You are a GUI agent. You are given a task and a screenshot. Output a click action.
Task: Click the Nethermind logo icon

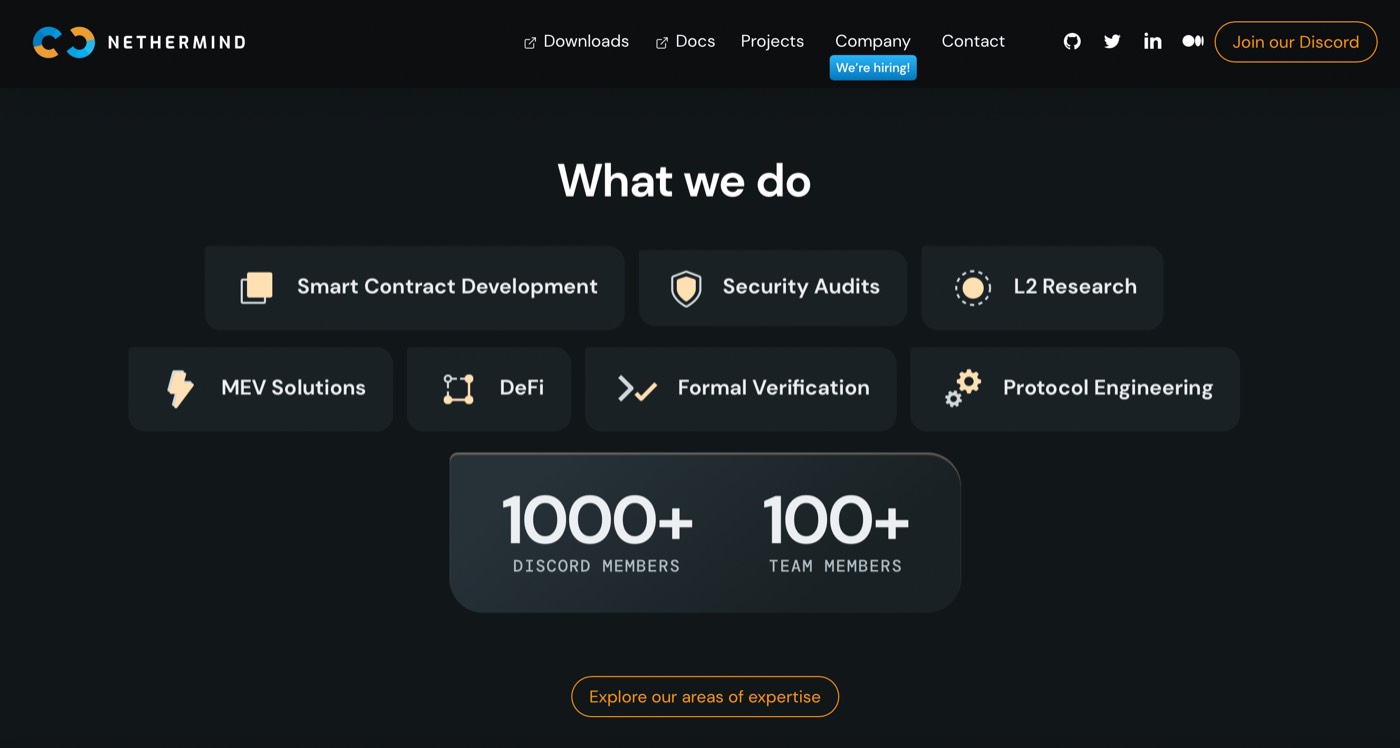pos(64,42)
